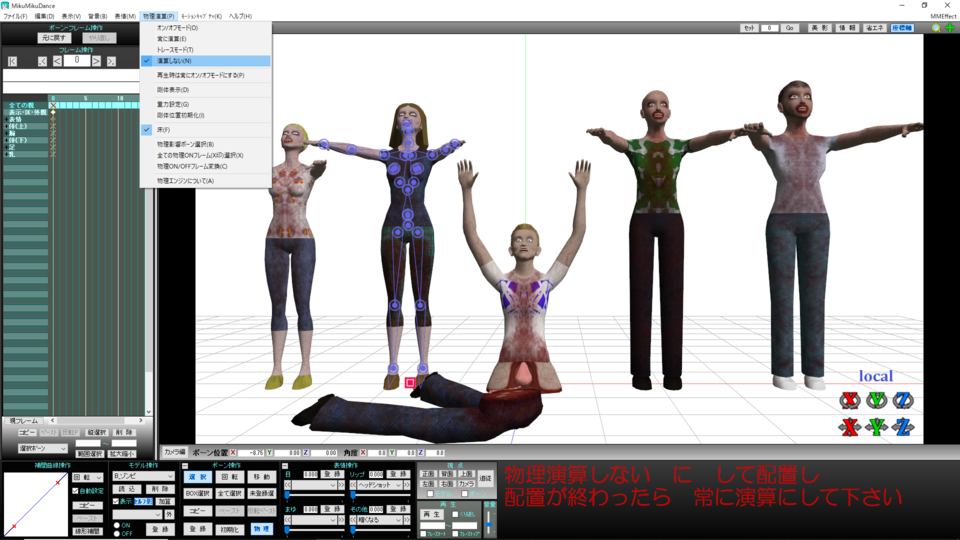The image size is (960, 540).
Task: Click the bone position X reset icon
Action: [233, 453]
